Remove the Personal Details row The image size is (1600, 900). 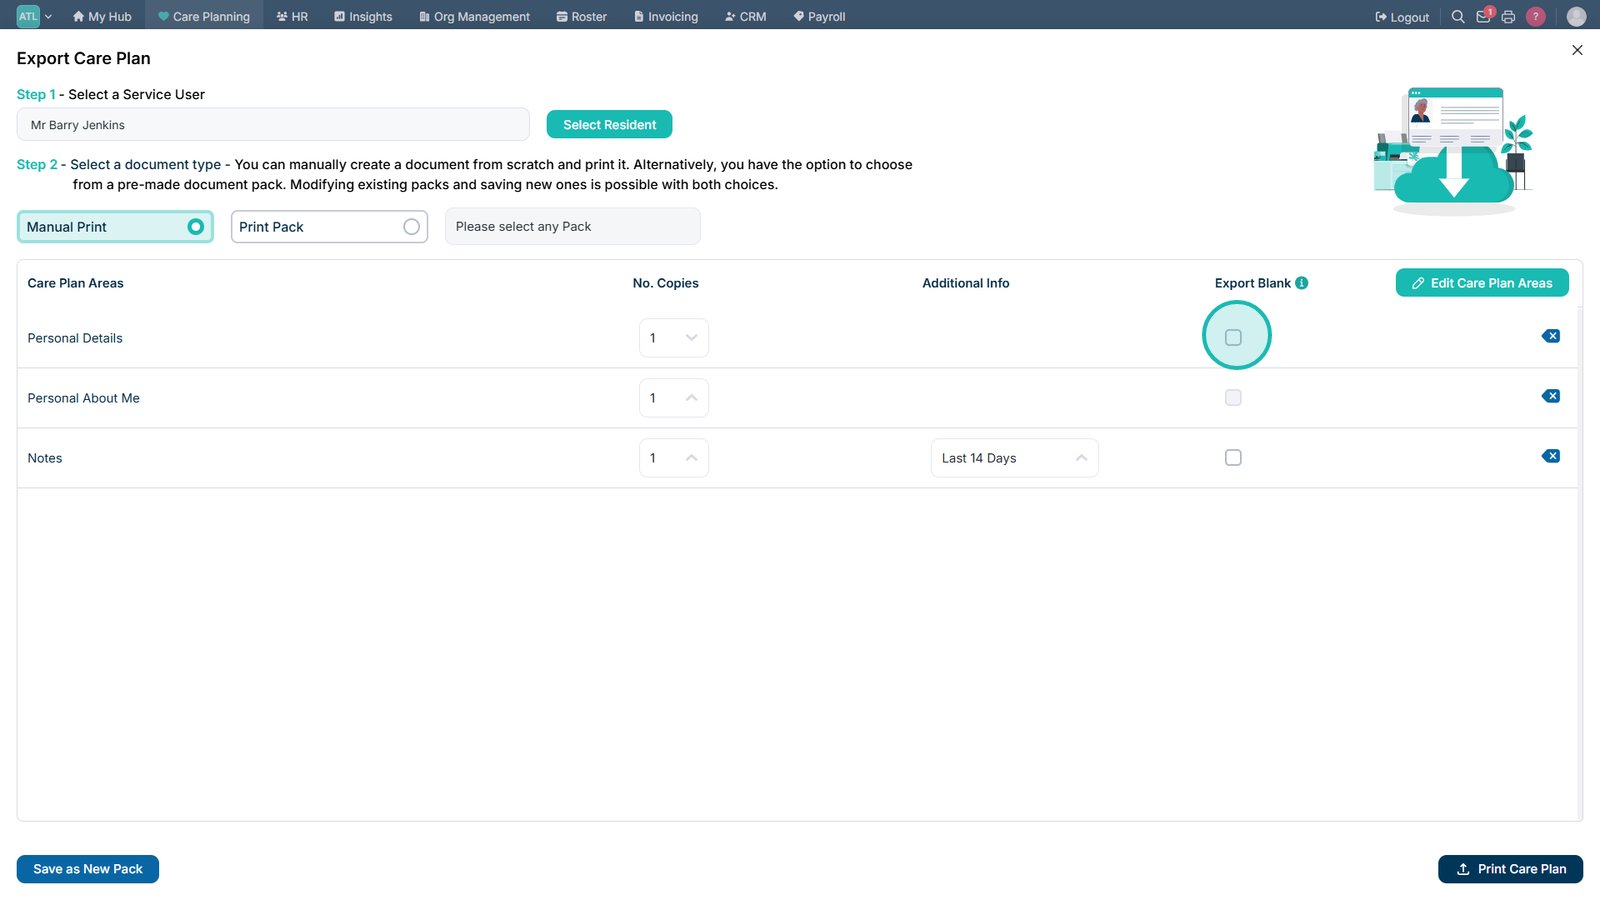(1551, 336)
